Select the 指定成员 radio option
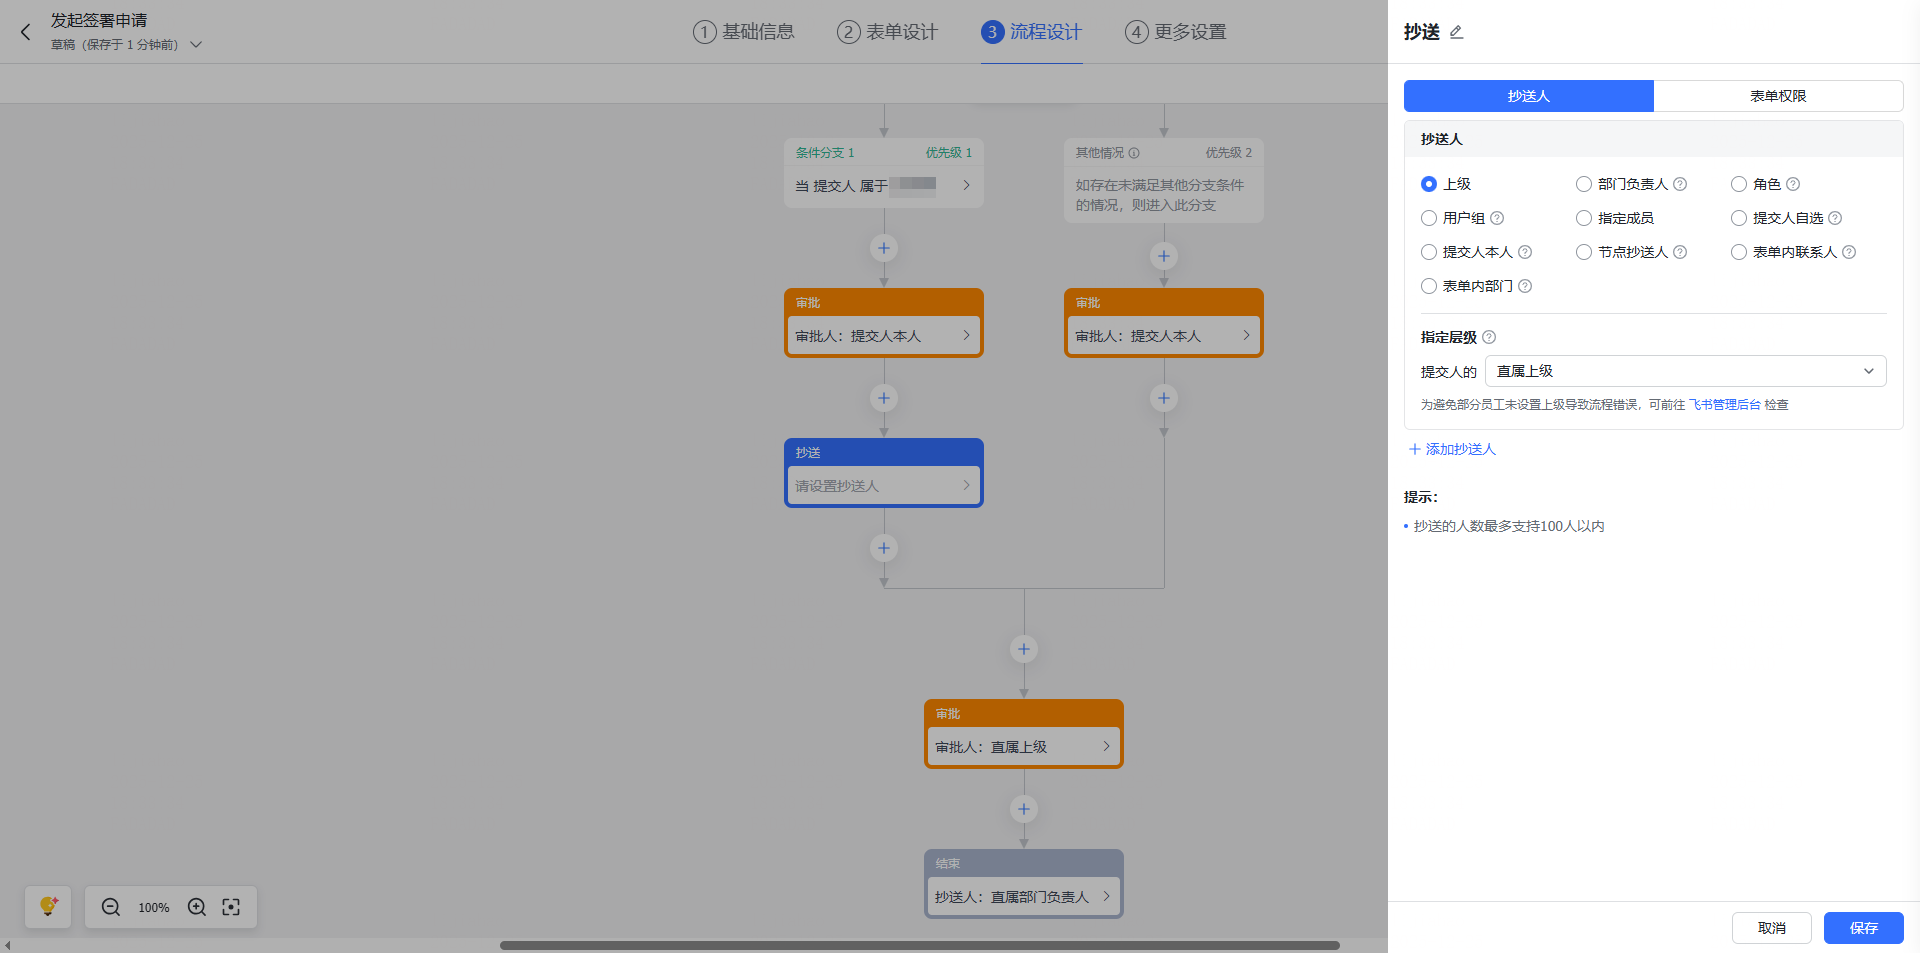This screenshot has width=1920, height=953. pyautogui.click(x=1584, y=218)
